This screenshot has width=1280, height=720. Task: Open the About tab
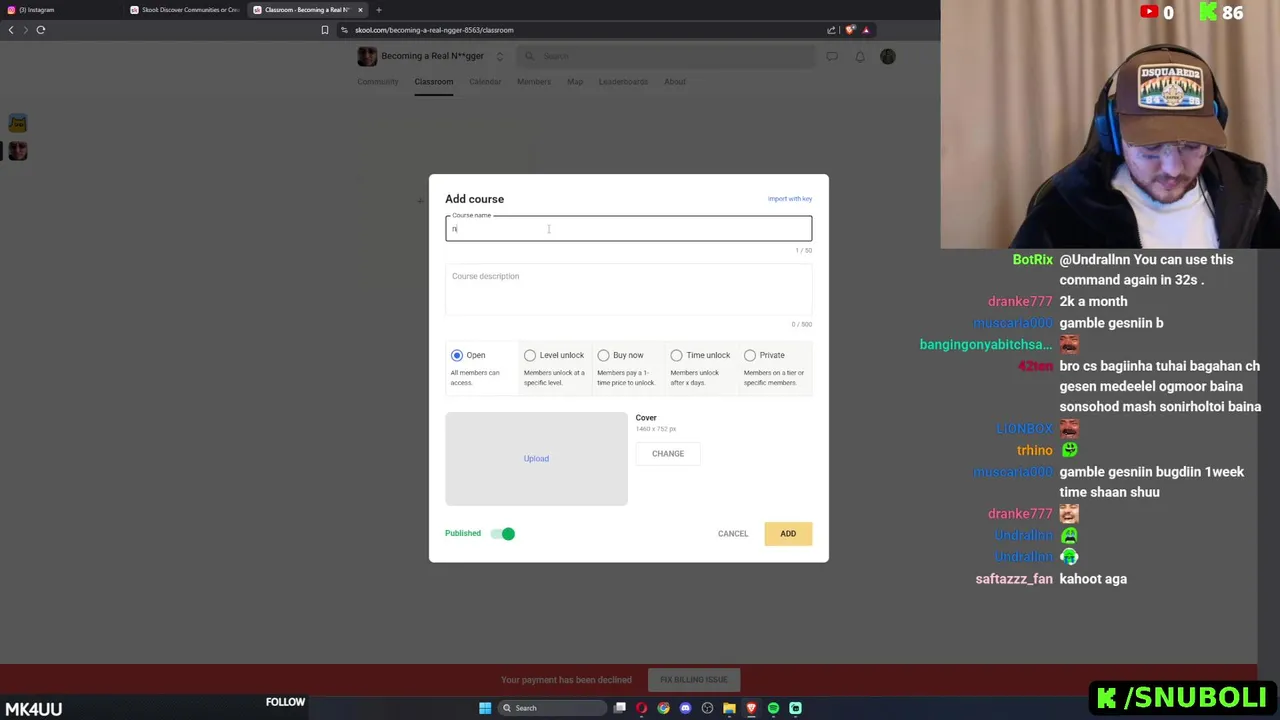tap(675, 82)
